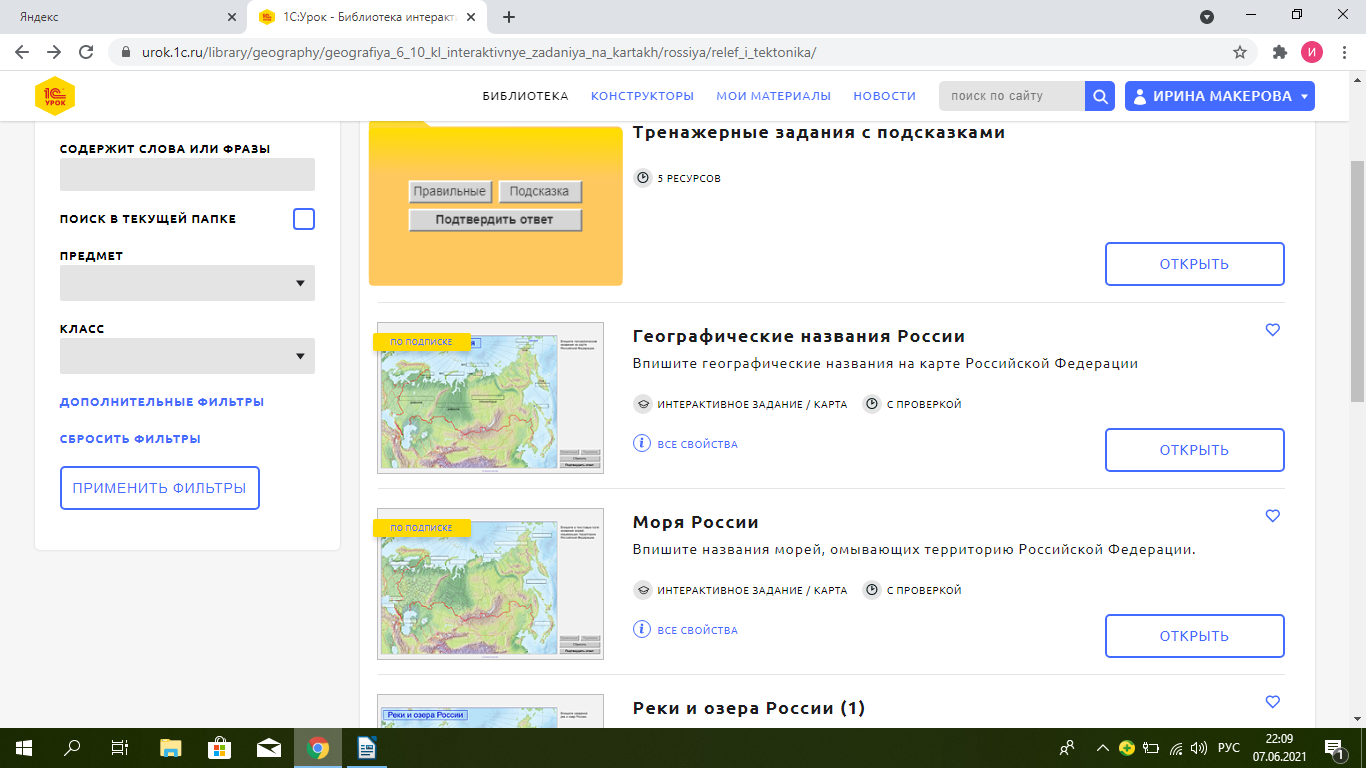Add Географические названия России to favorites
The image size is (1366, 768).
(1273, 330)
